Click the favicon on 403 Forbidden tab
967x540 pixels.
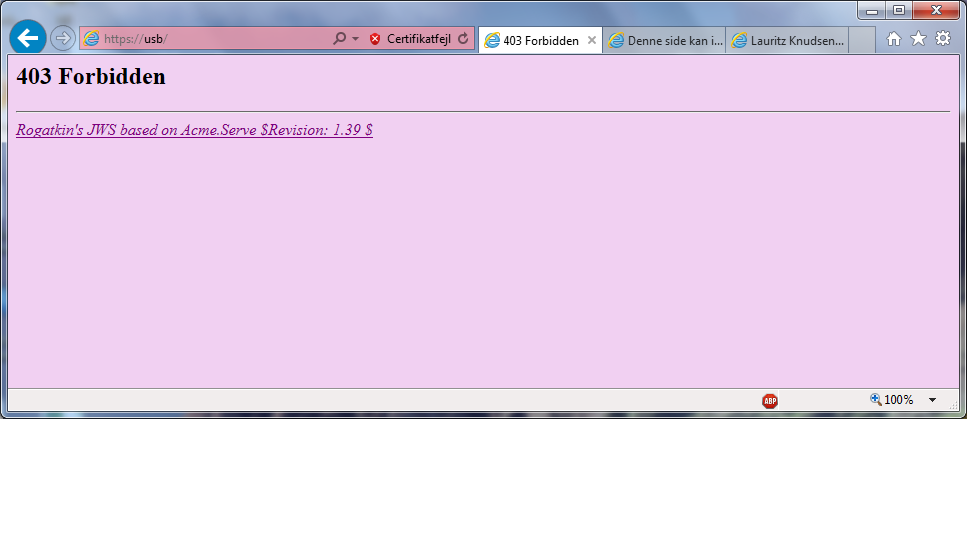click(x=492, y=41)
